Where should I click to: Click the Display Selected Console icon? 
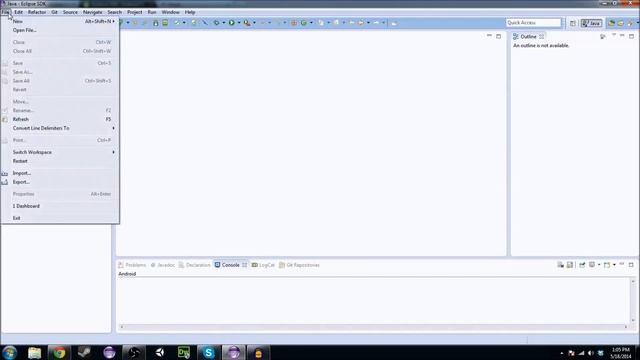[592, 265]
